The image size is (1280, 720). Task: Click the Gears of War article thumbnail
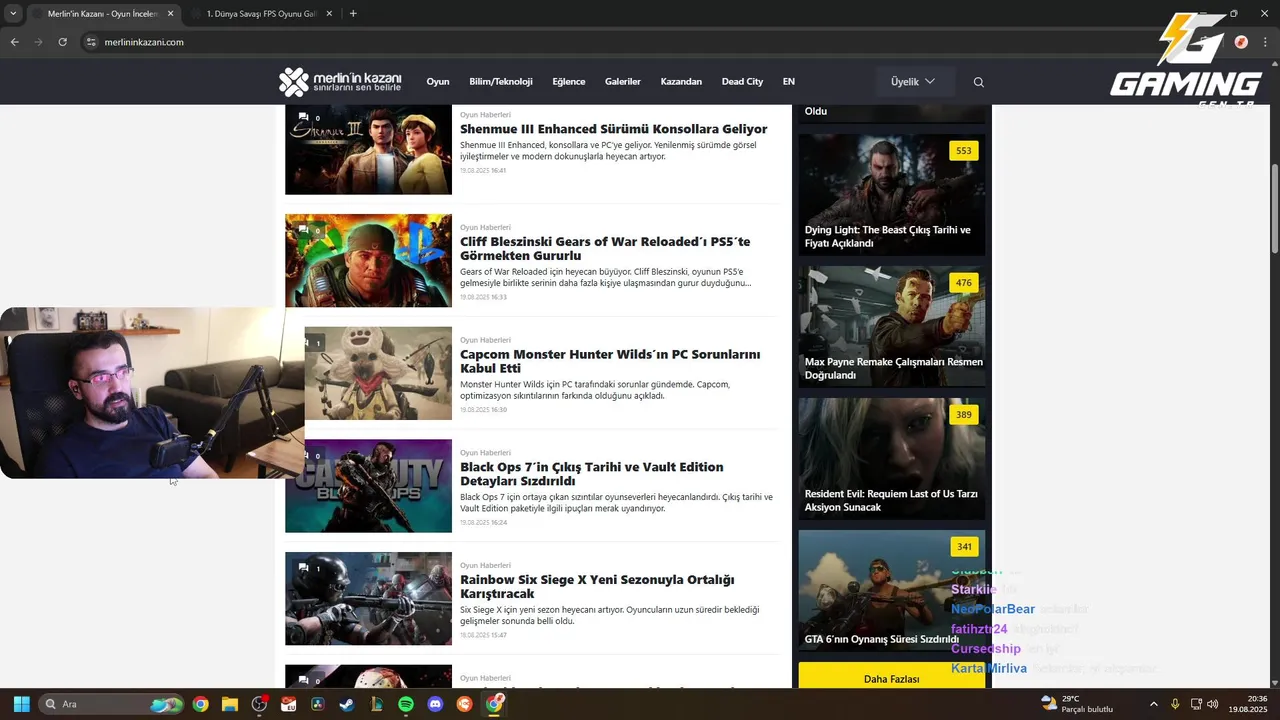[x=368, y=260]
